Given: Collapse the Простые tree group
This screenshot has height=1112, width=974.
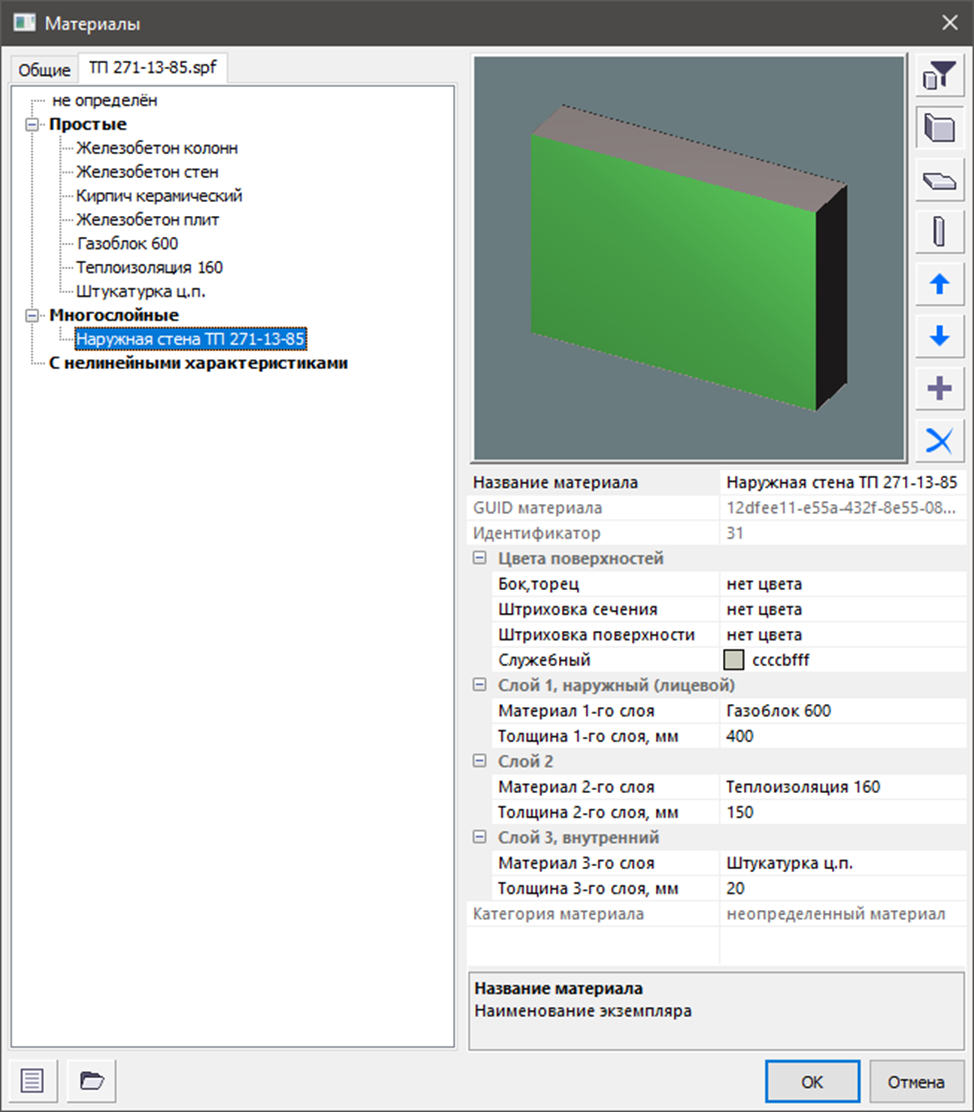Looking at the screenshot, I should (33, 125).
